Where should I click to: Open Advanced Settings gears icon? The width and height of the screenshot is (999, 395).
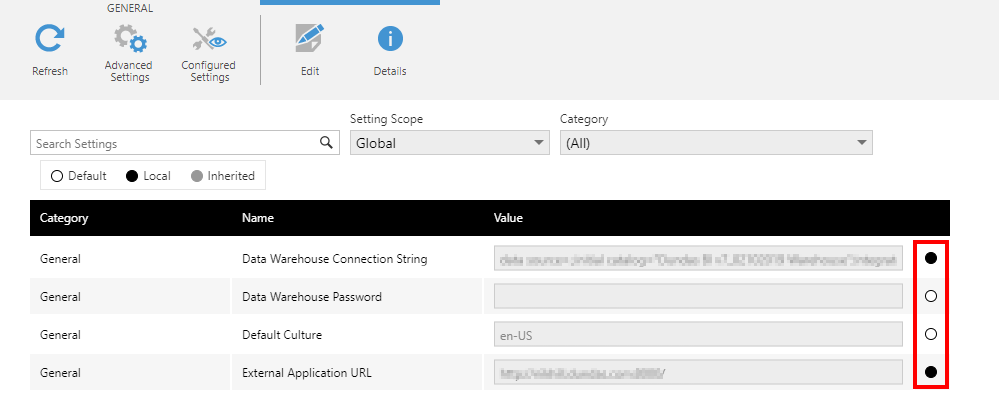[x=130, y=38]
